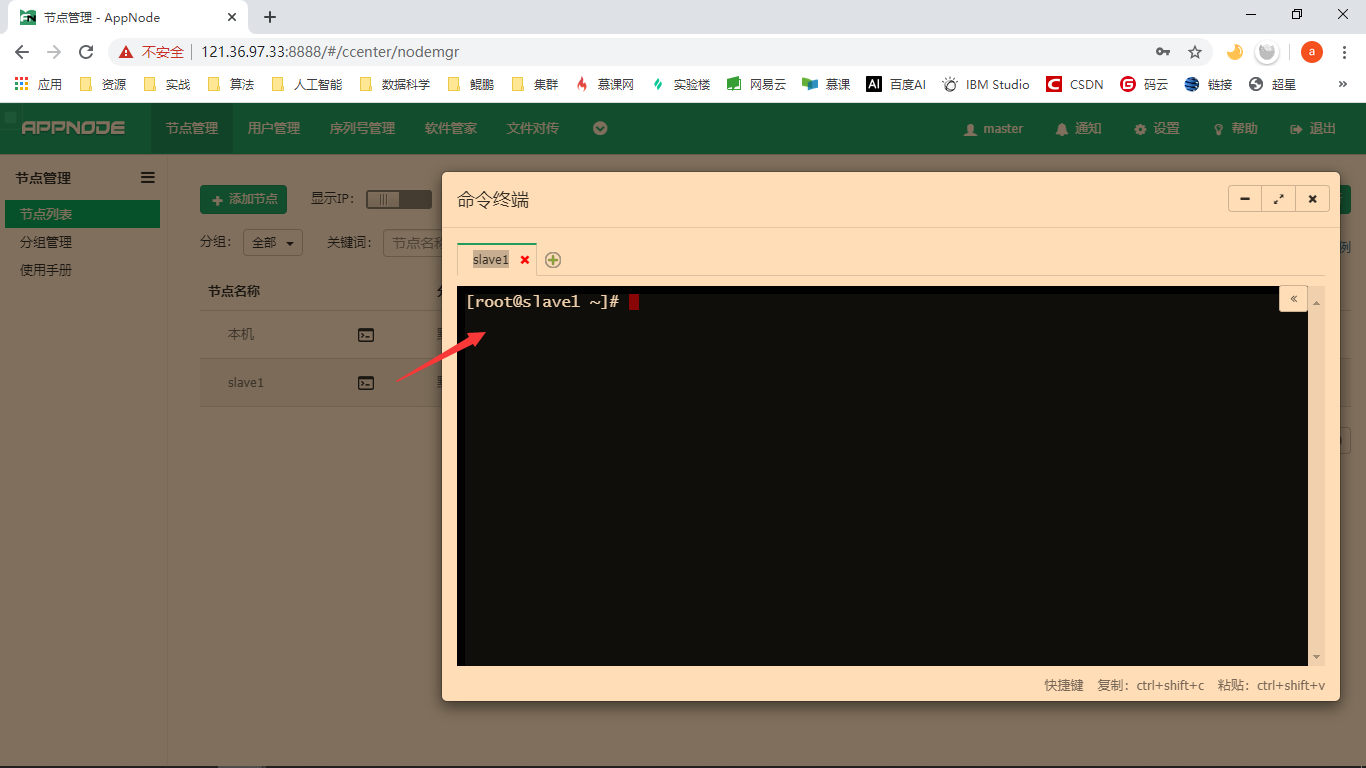
Task: Open the 序列号管理 top menu
Action: [362, 128]
